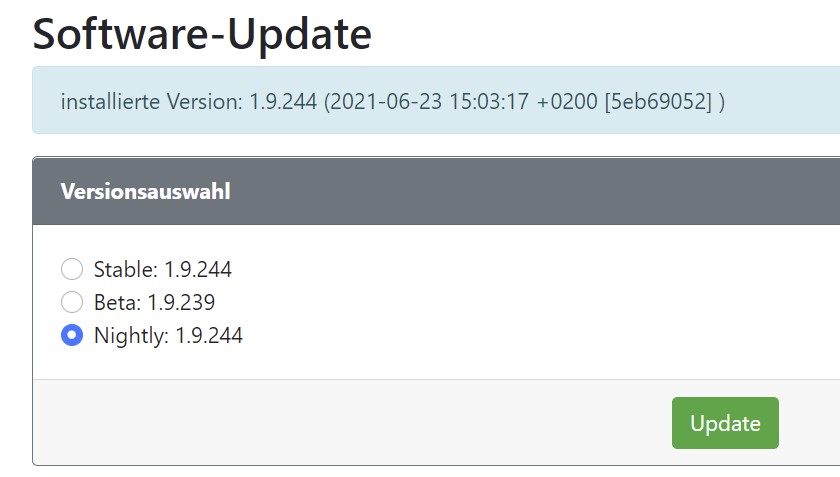Click the 'installierte Version' text in banner
Viewport: 840px width, 477px height.
click(151, 102)
